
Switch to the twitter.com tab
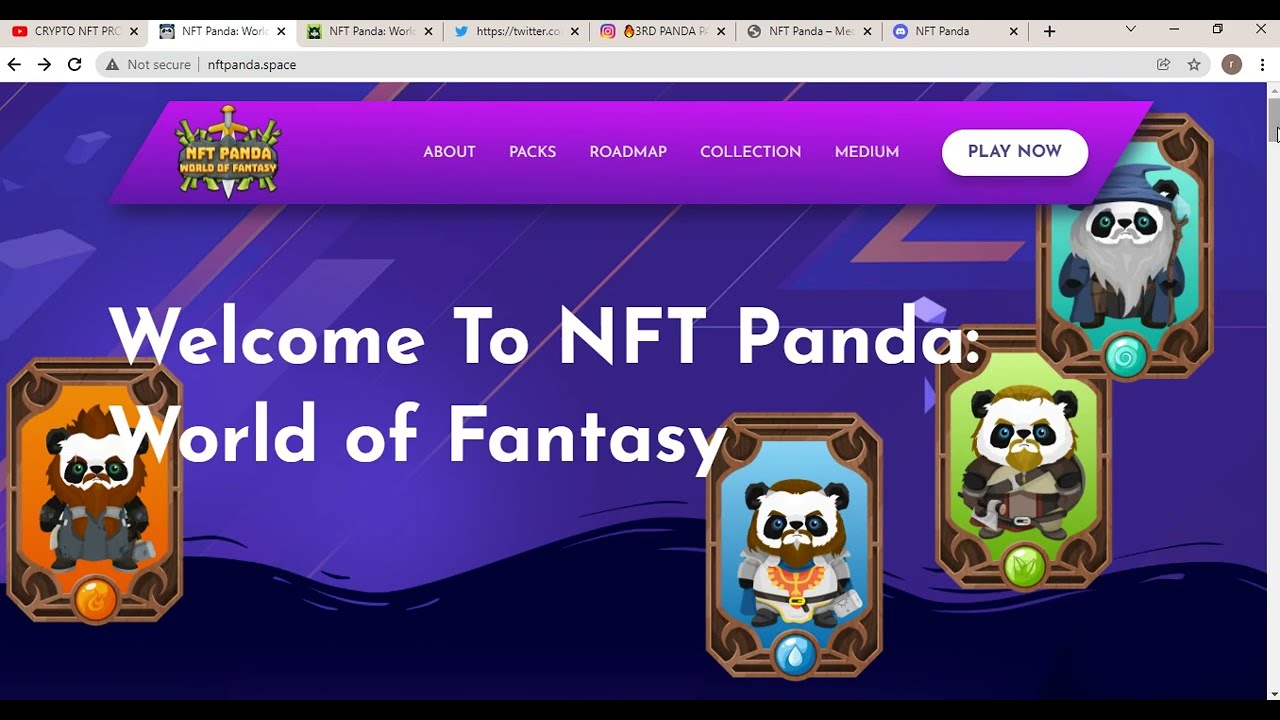[x=516, y=31]
